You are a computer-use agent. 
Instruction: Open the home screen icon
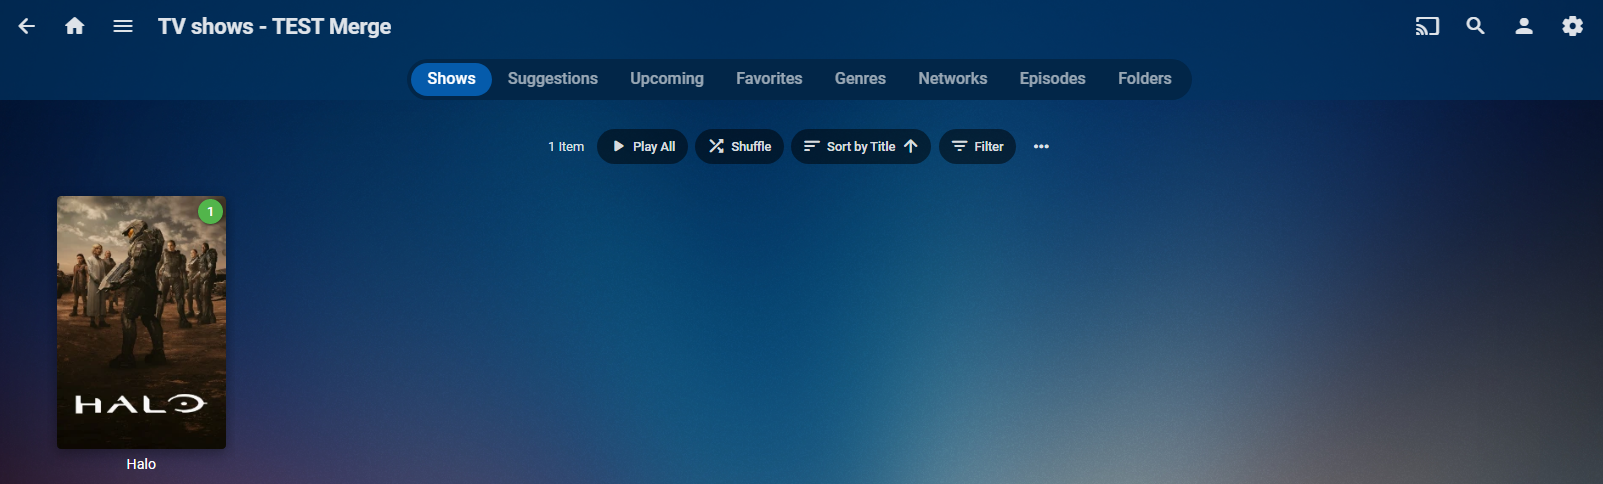pos(75,26)
